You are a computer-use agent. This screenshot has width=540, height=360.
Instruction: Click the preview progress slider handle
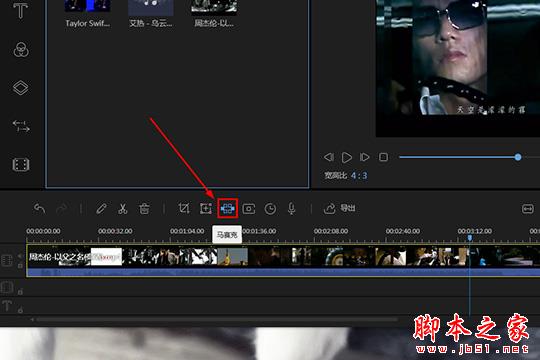coord(518,157)
